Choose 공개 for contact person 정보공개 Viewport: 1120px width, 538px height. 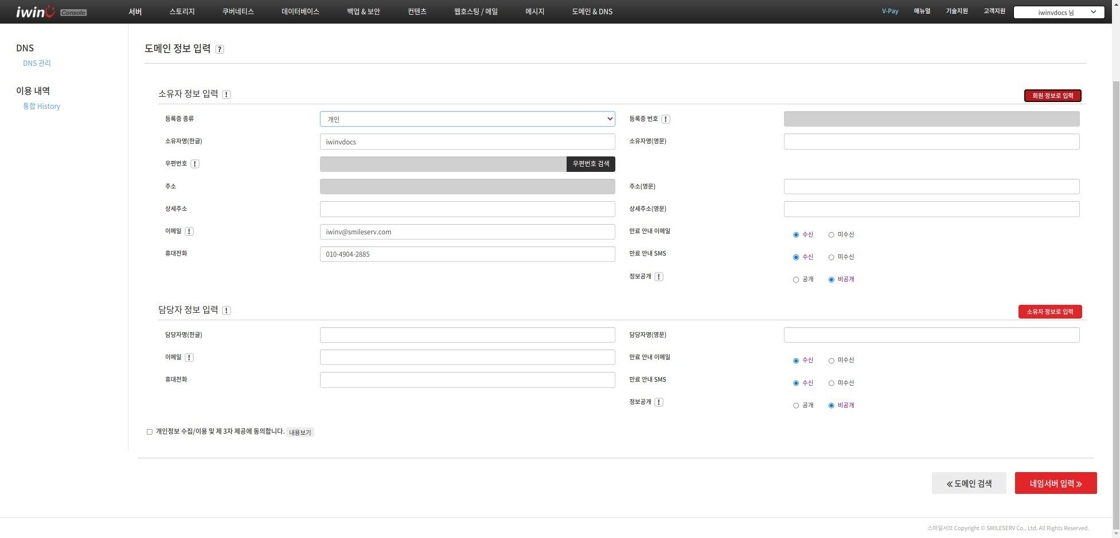click(796, 406)
